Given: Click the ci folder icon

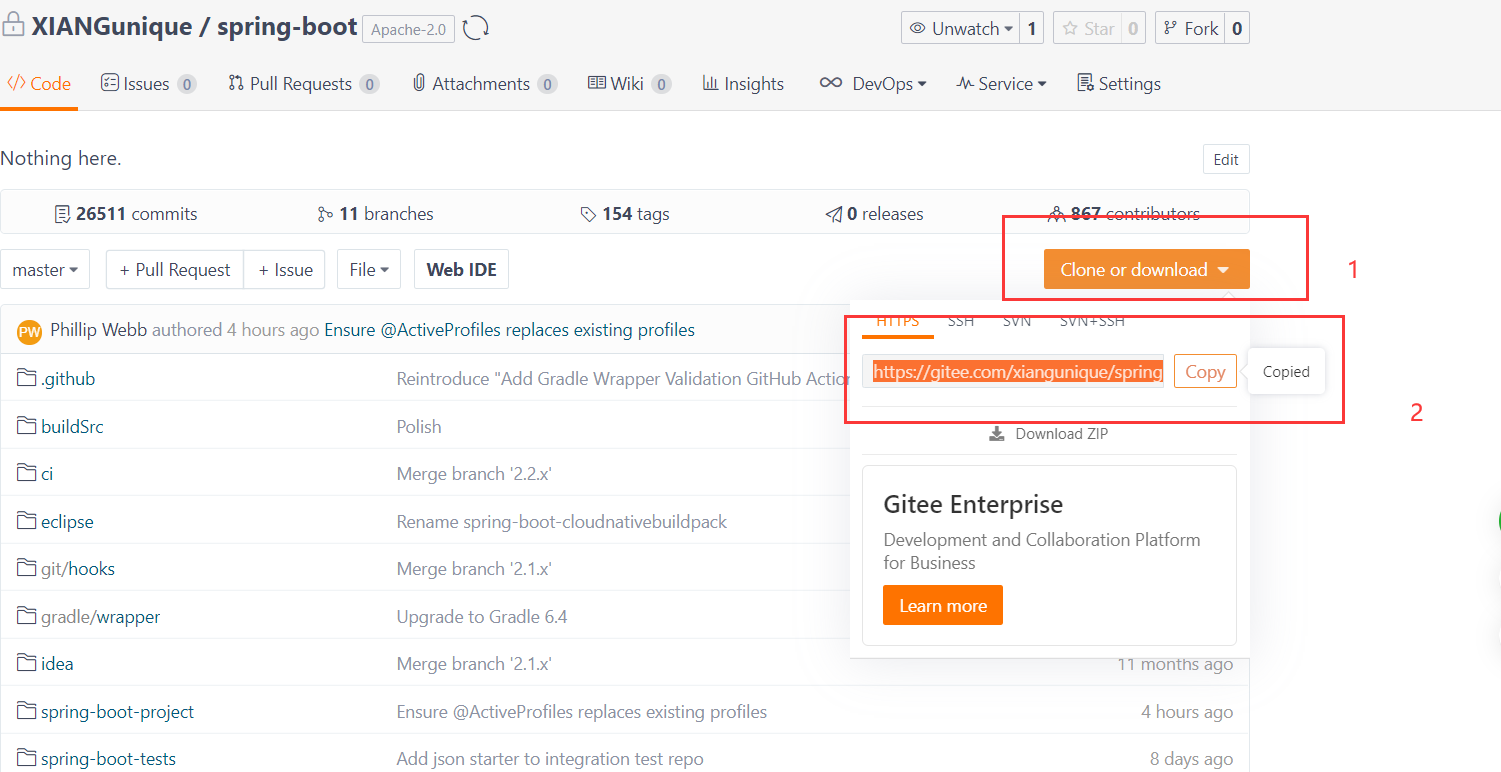Looking at the screenshot, I should click(27, 473).
